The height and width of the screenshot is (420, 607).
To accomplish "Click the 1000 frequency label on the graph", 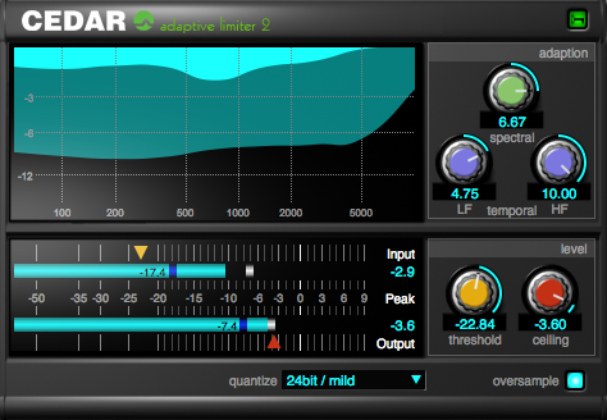I will coord(238,213).
